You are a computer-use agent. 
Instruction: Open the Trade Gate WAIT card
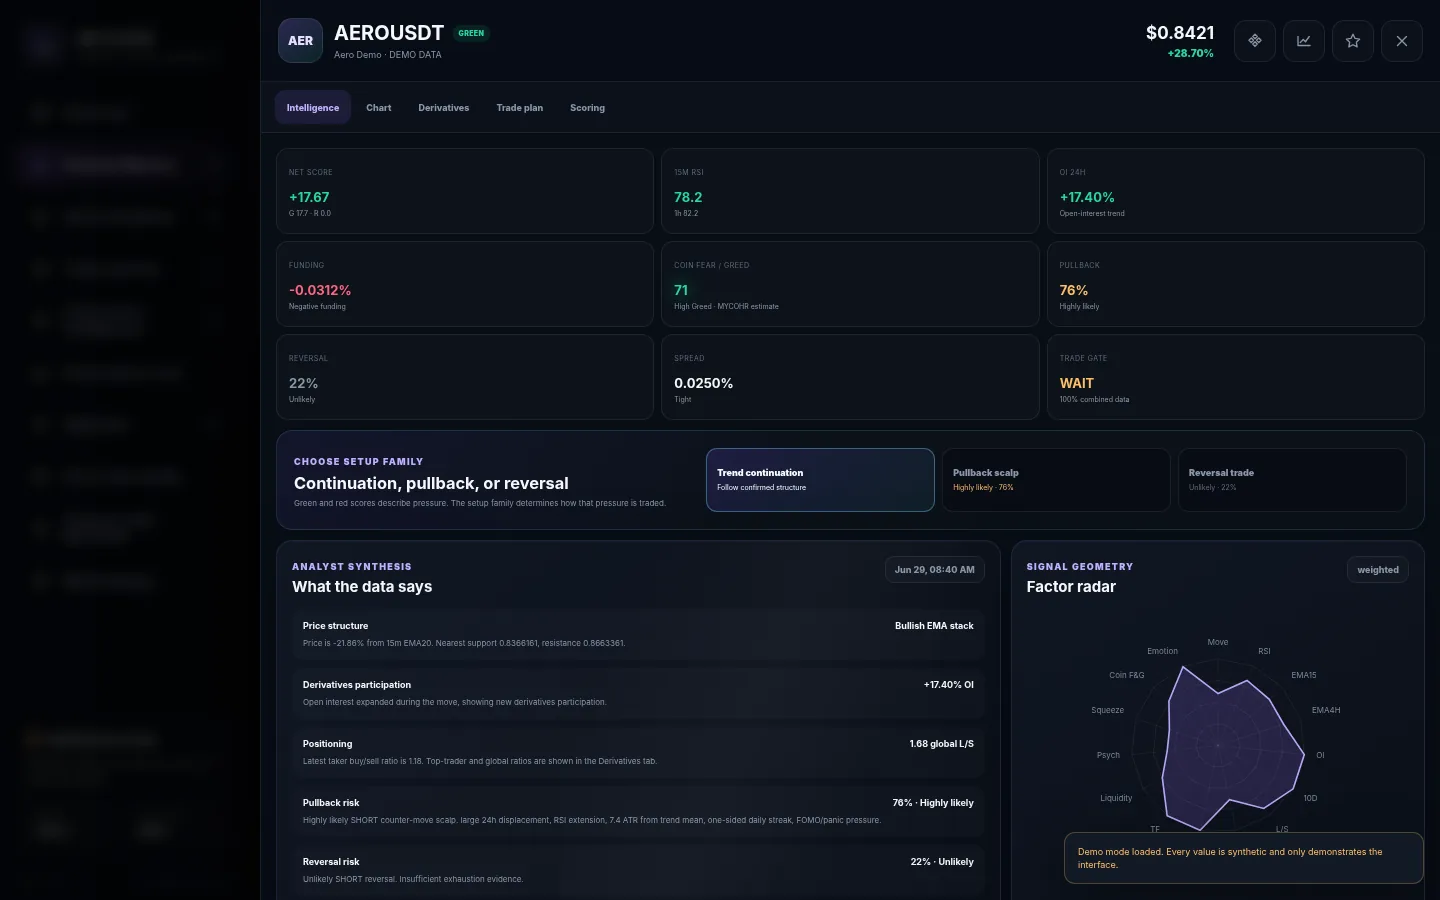click(x=1236, y=377)
